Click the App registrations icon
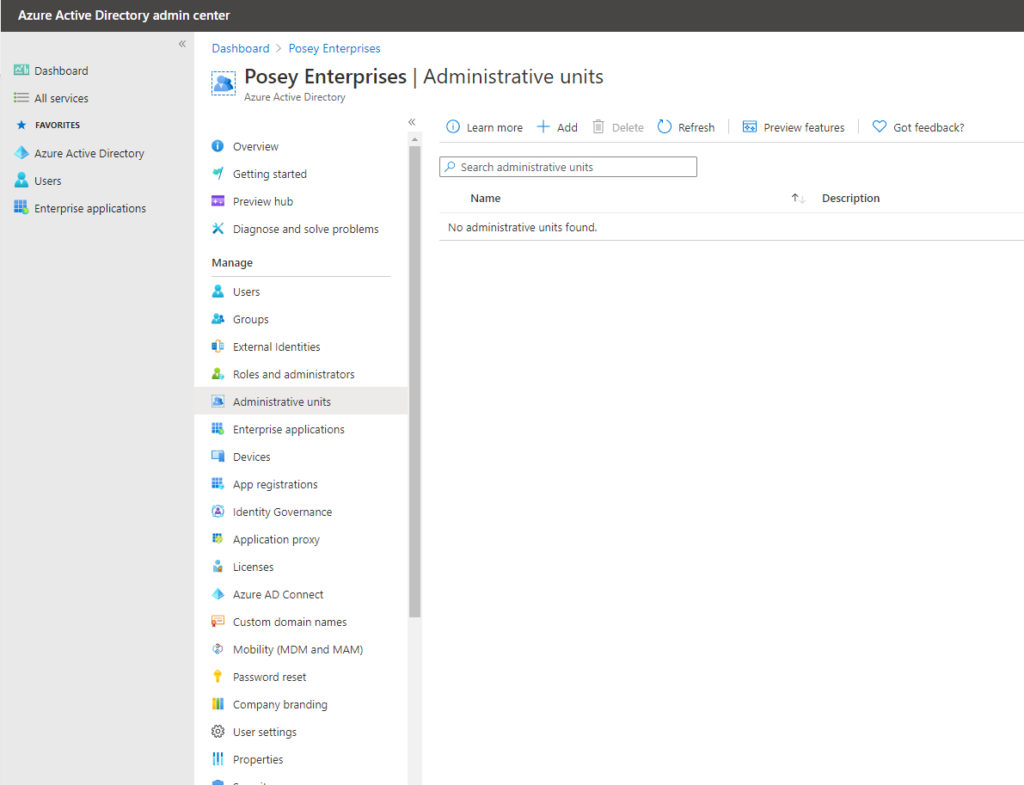1024x785 pixels. pos(217,483)
